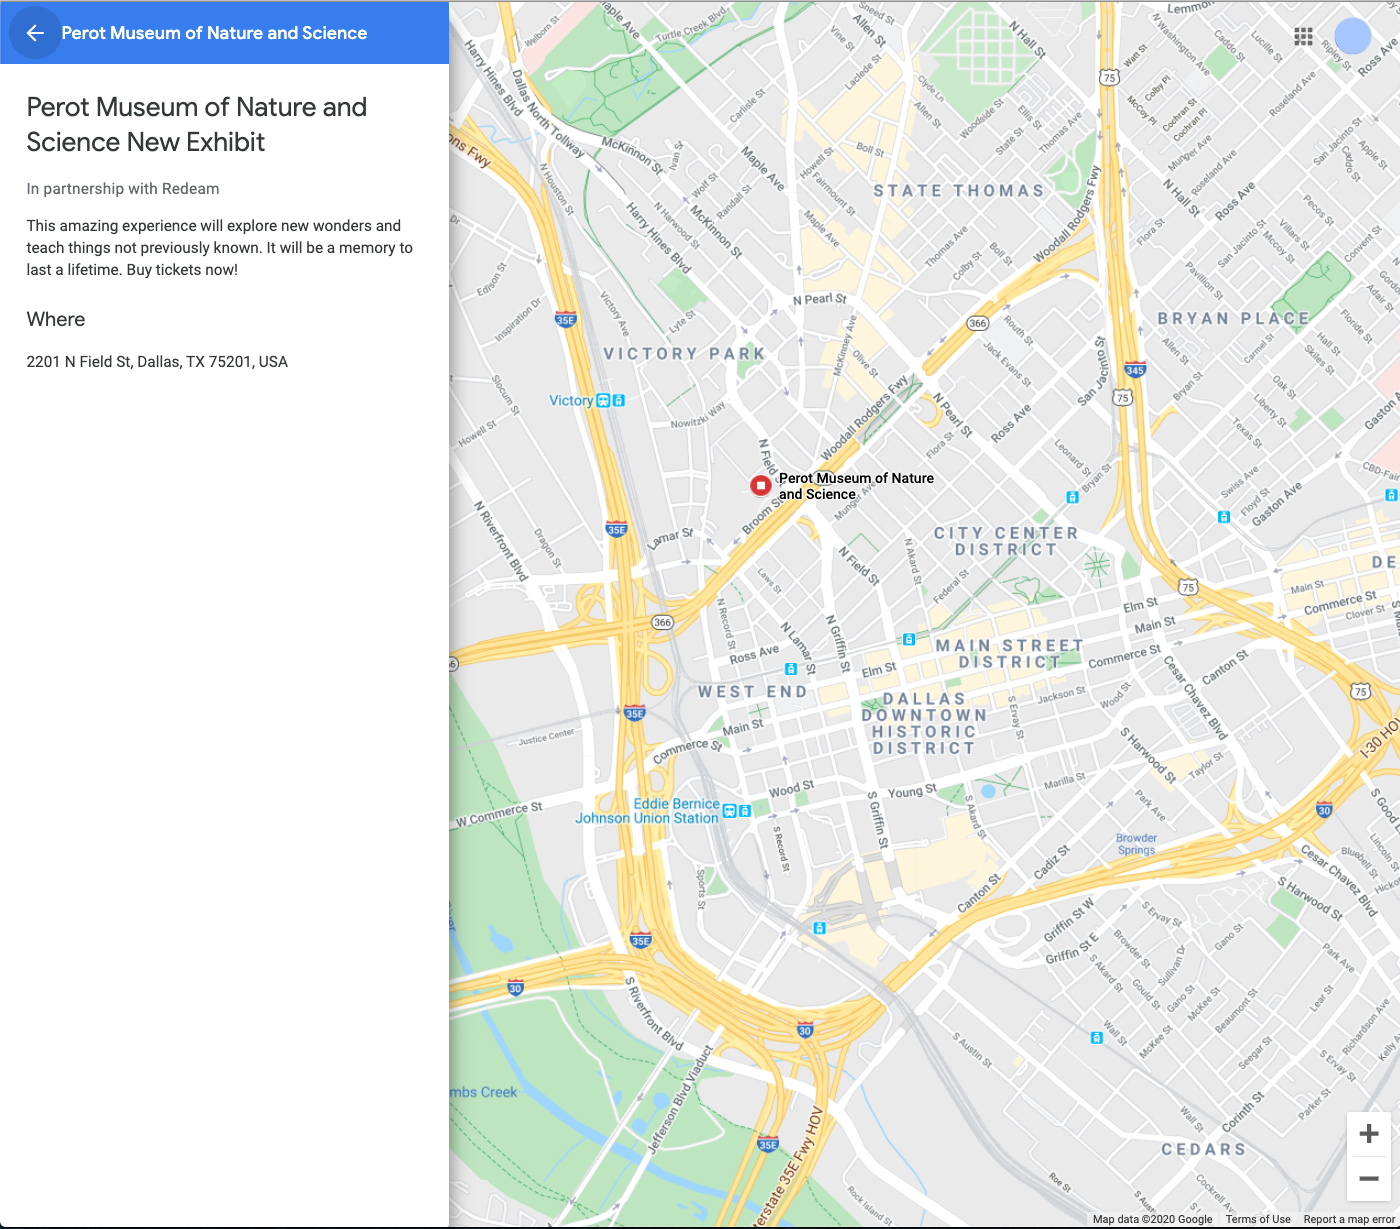This screenshot has height=1229, width=1400.
Task: Click the Young St road label
Action: pos(912,791)
